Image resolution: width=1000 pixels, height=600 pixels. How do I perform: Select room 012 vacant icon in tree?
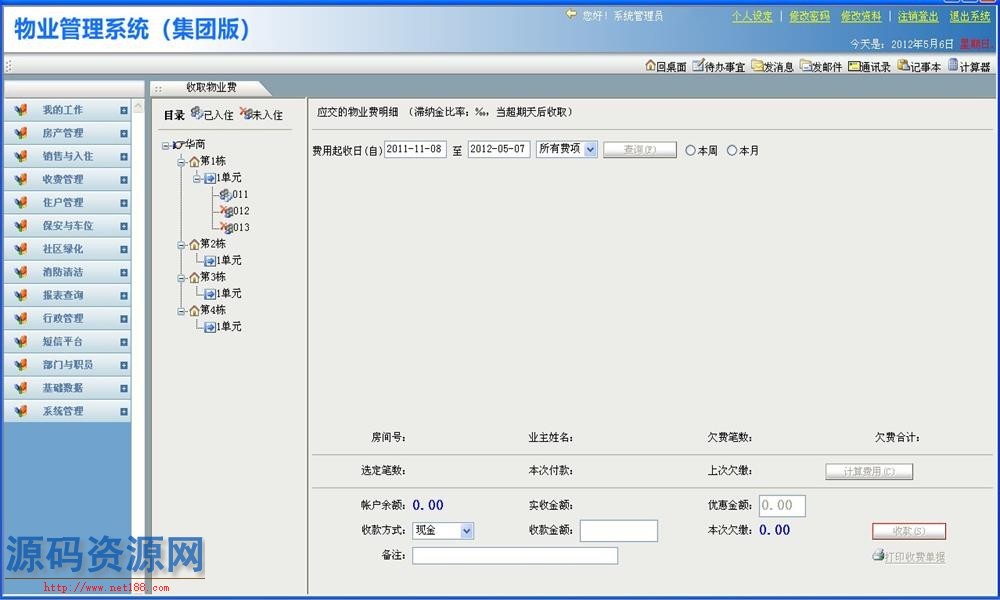(226, 211)
